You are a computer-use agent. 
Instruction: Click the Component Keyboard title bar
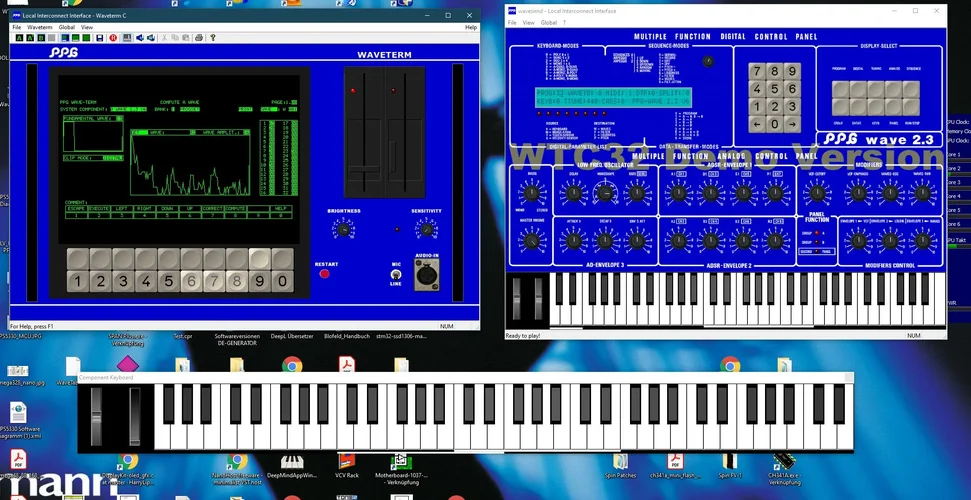pyautogui.click(x=466, y=377)
